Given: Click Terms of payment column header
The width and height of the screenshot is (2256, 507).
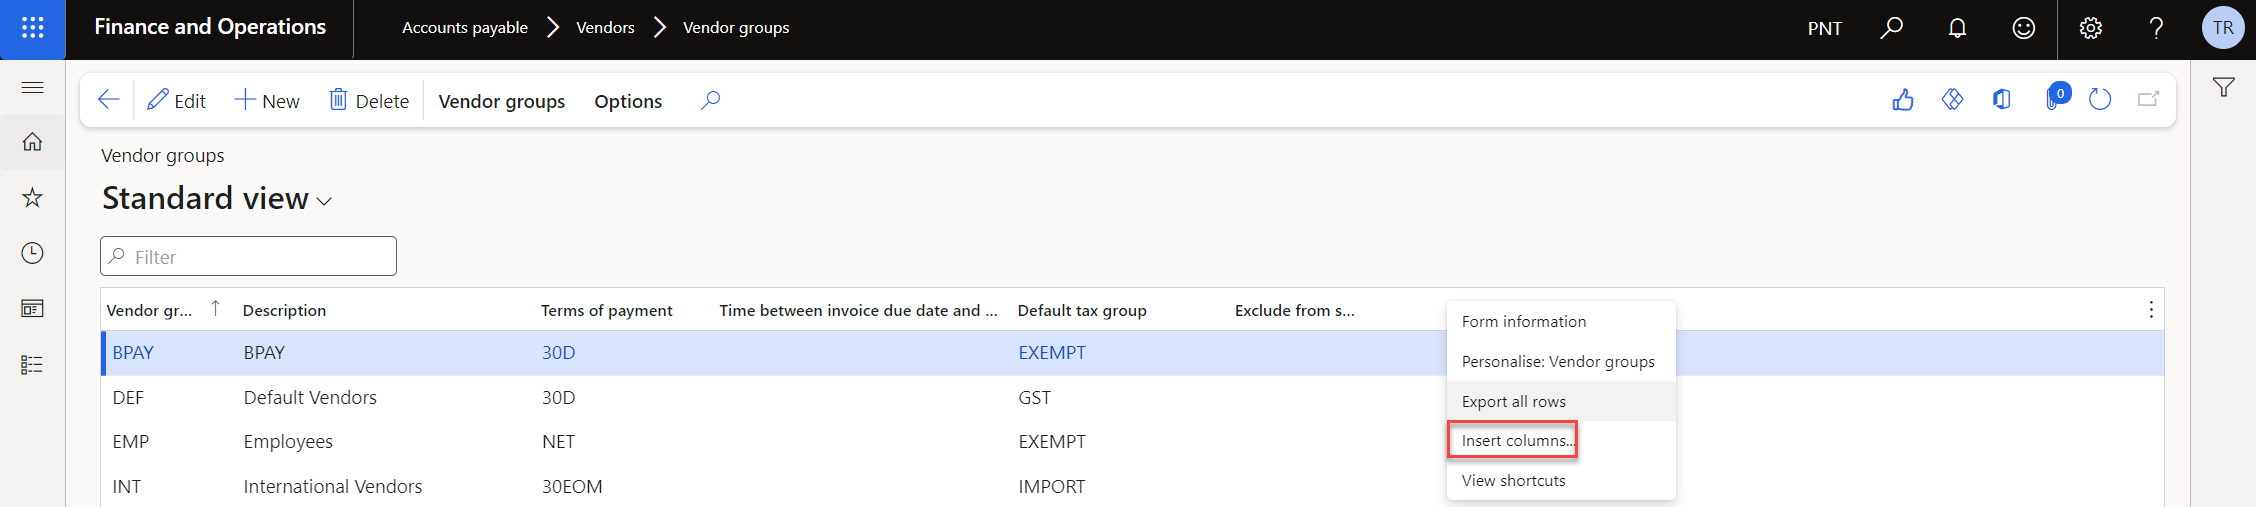Looking at the screenshot, I should coord(606,310).
